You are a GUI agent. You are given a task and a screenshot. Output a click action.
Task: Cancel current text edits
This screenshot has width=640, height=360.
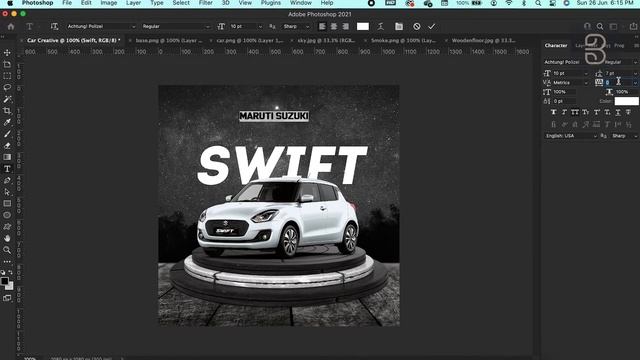tap(416, 27)
